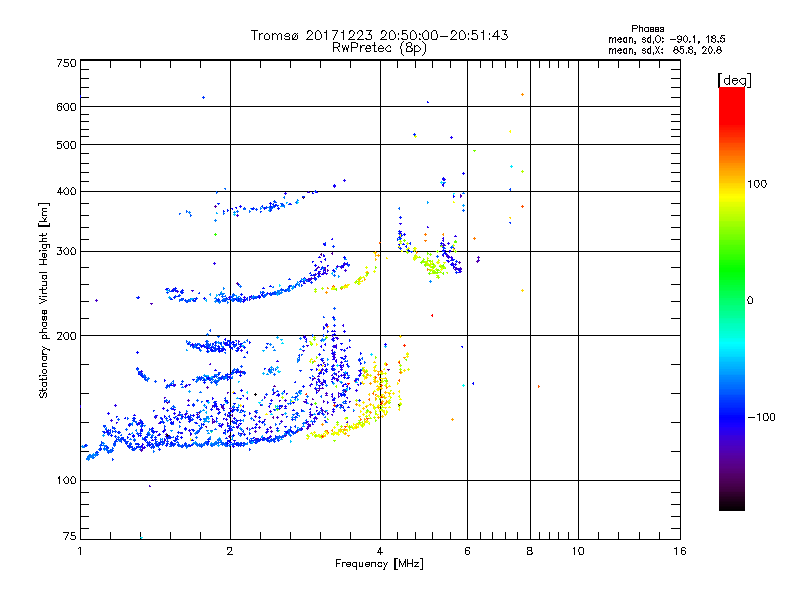
Task: Click the x-axis label '1'
Action: tap(80, 551)
